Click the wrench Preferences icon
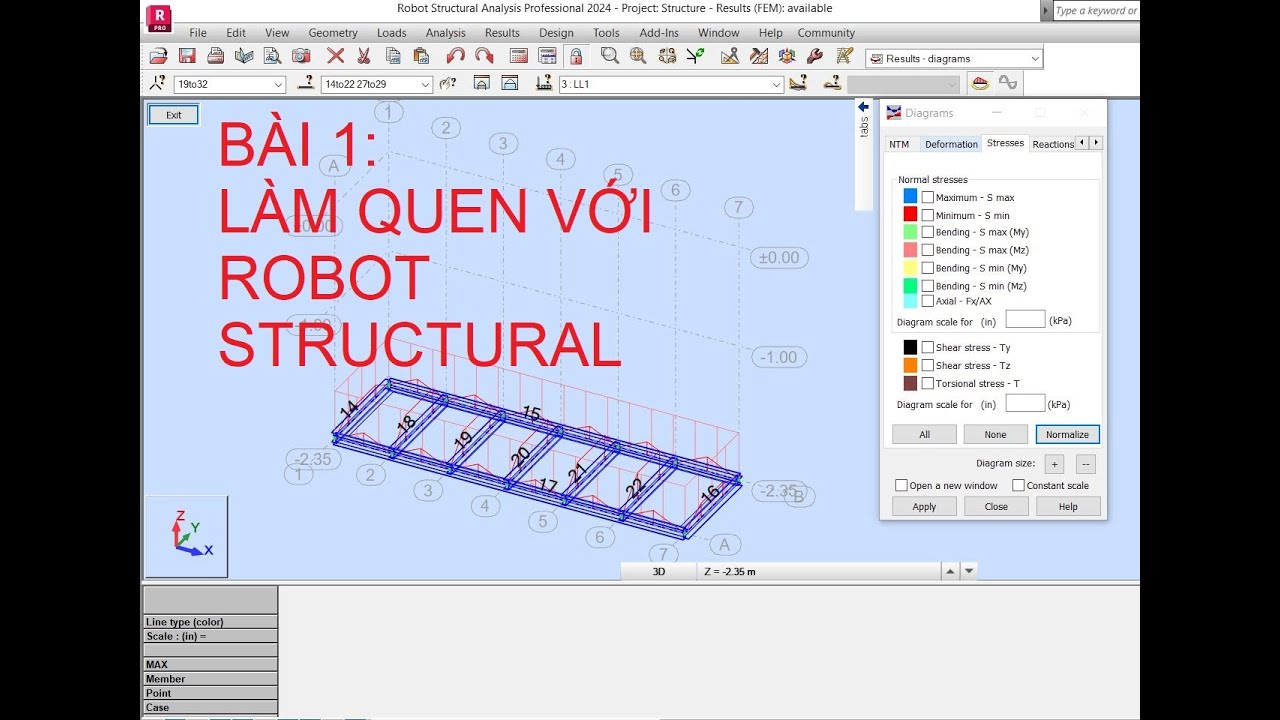Screen dimensions: 1280x720 click(814, 57)
